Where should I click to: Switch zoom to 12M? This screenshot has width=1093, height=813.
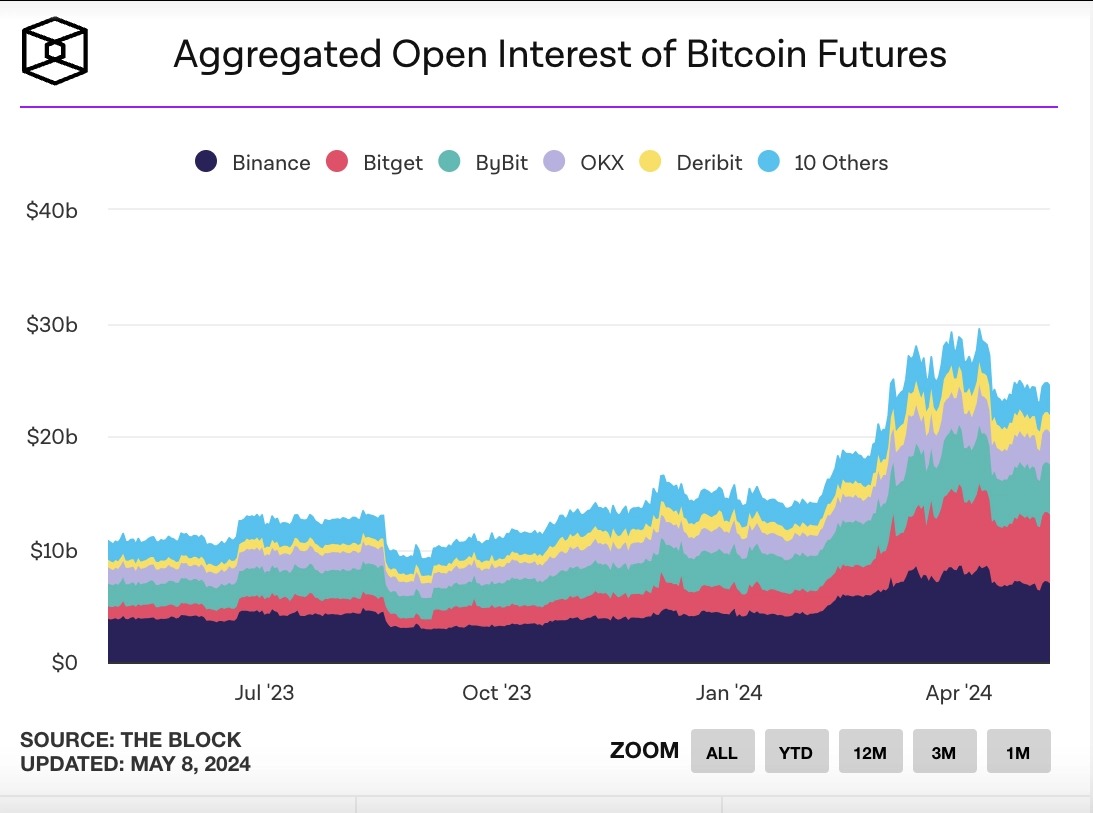(x=871, y=752)
